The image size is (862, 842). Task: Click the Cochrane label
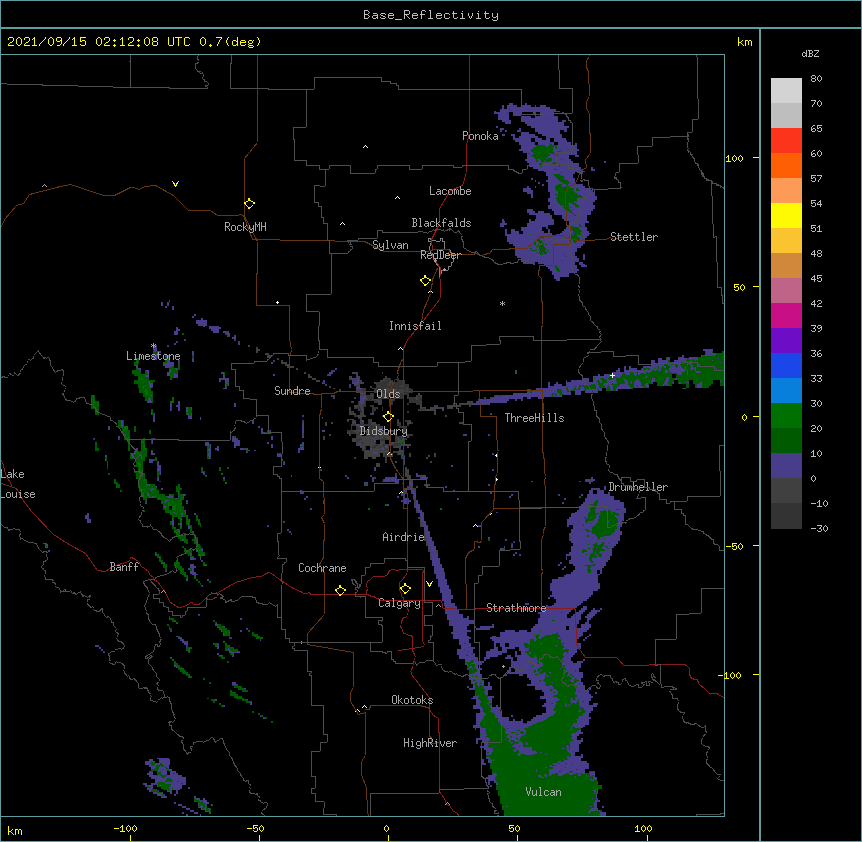coord(322,568)
